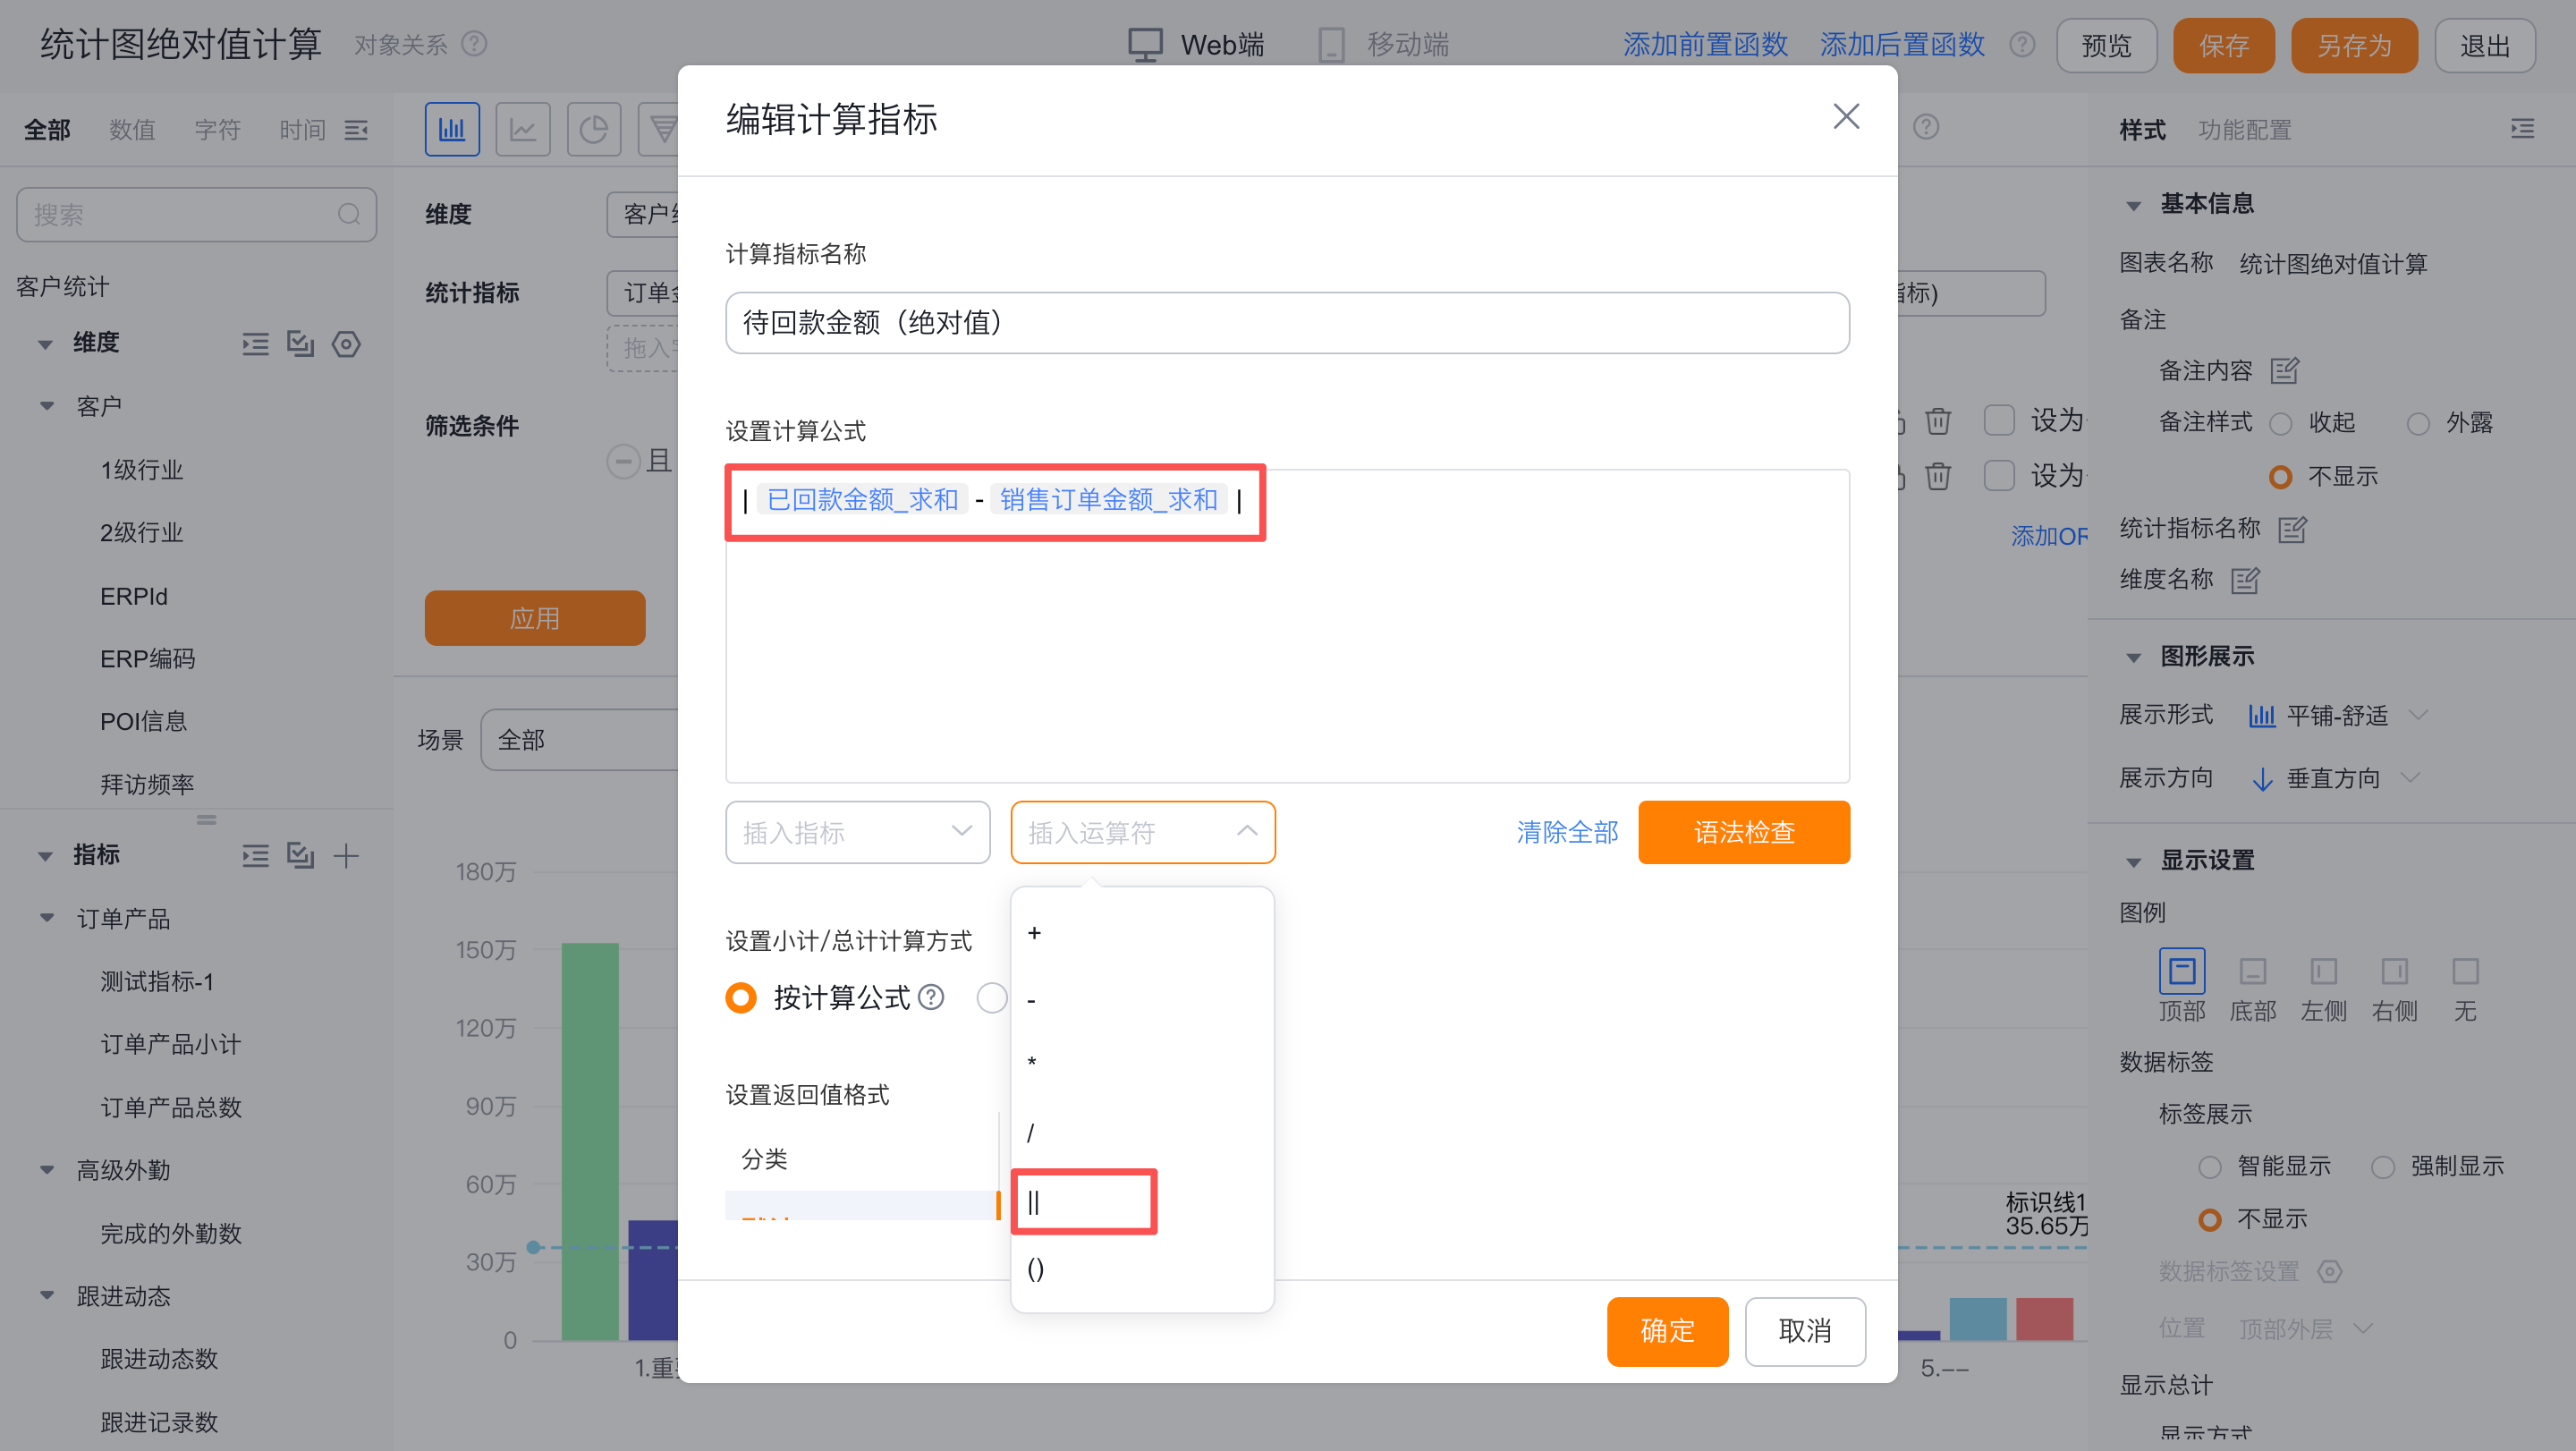The height and width of the screenshot is (1451, 2576).
Task: Select the bar chart type icon
Action: pyautogui.click(x=452, y=129)
